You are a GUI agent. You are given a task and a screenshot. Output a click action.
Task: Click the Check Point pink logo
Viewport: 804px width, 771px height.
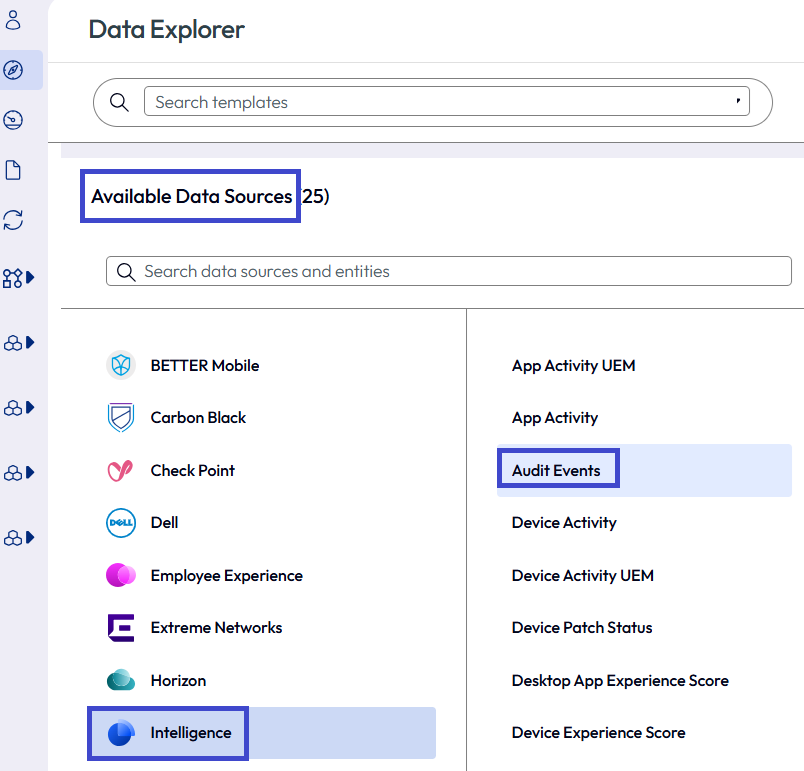coord(120,471)
